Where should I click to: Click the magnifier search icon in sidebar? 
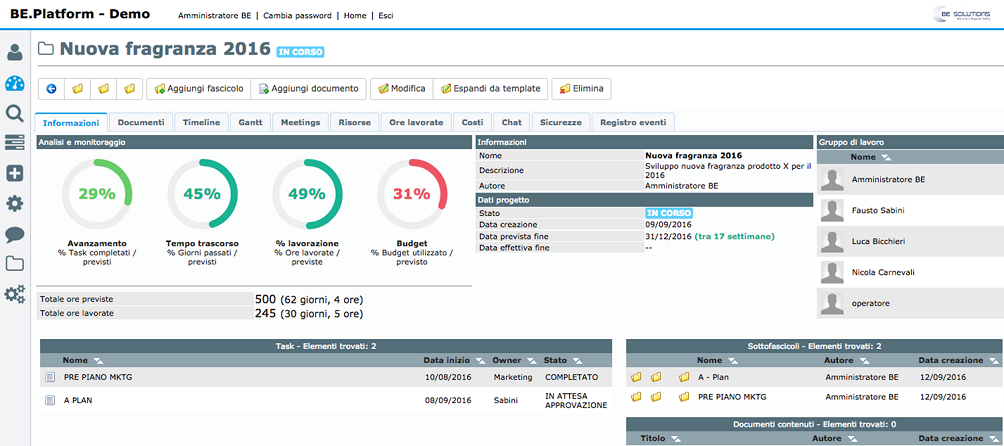(14, 114)
